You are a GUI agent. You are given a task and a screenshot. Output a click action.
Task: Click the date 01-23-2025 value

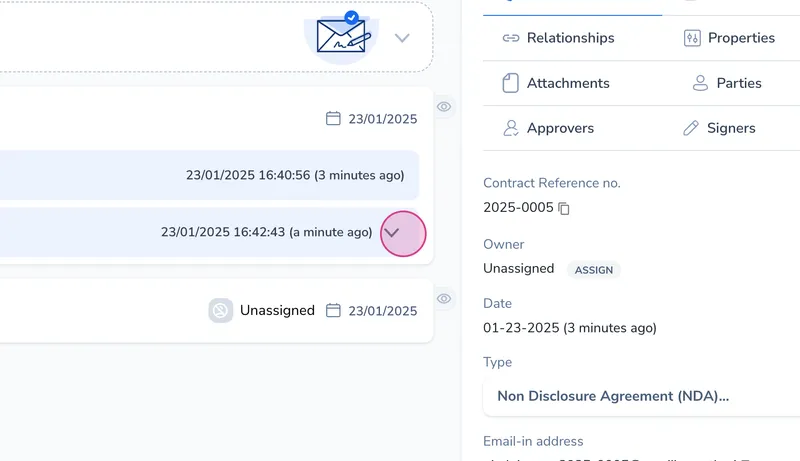(x=570, y=328)
